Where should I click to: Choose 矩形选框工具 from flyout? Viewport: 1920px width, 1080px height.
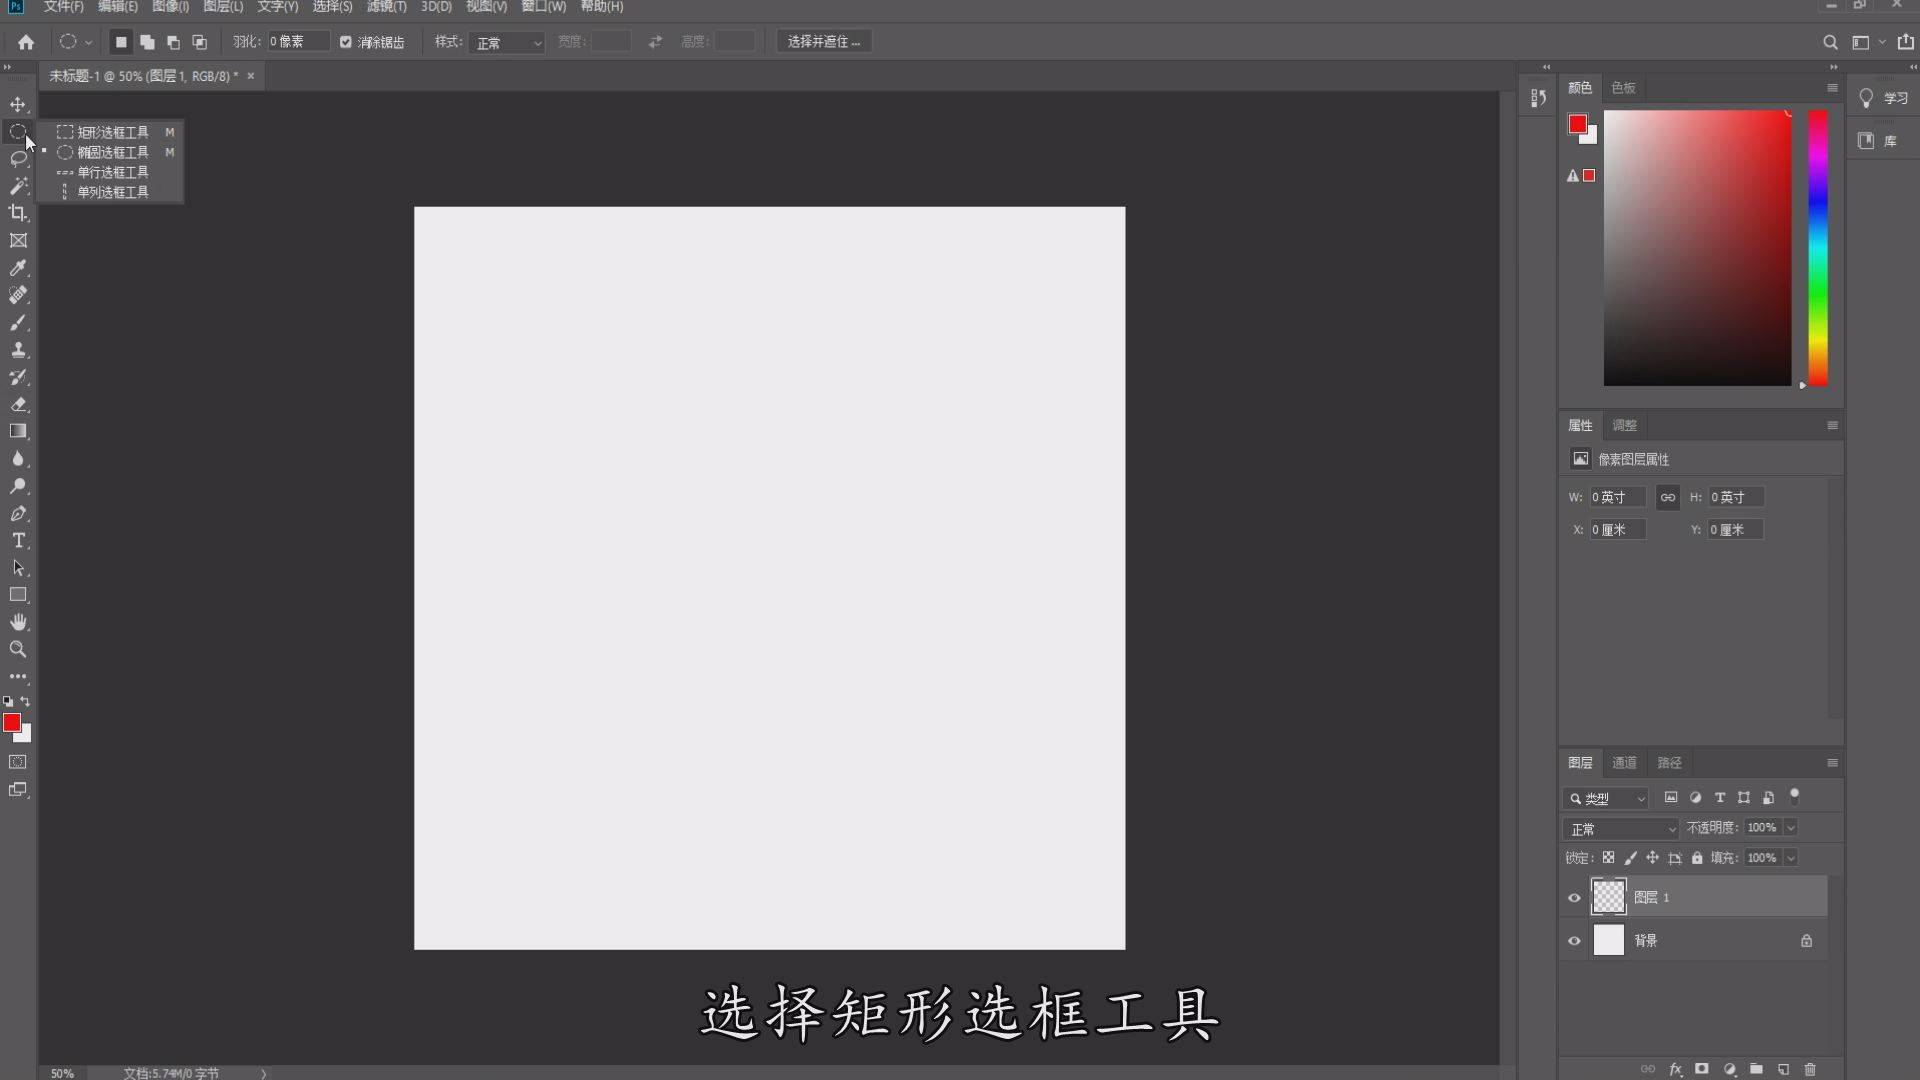point(113,132)
